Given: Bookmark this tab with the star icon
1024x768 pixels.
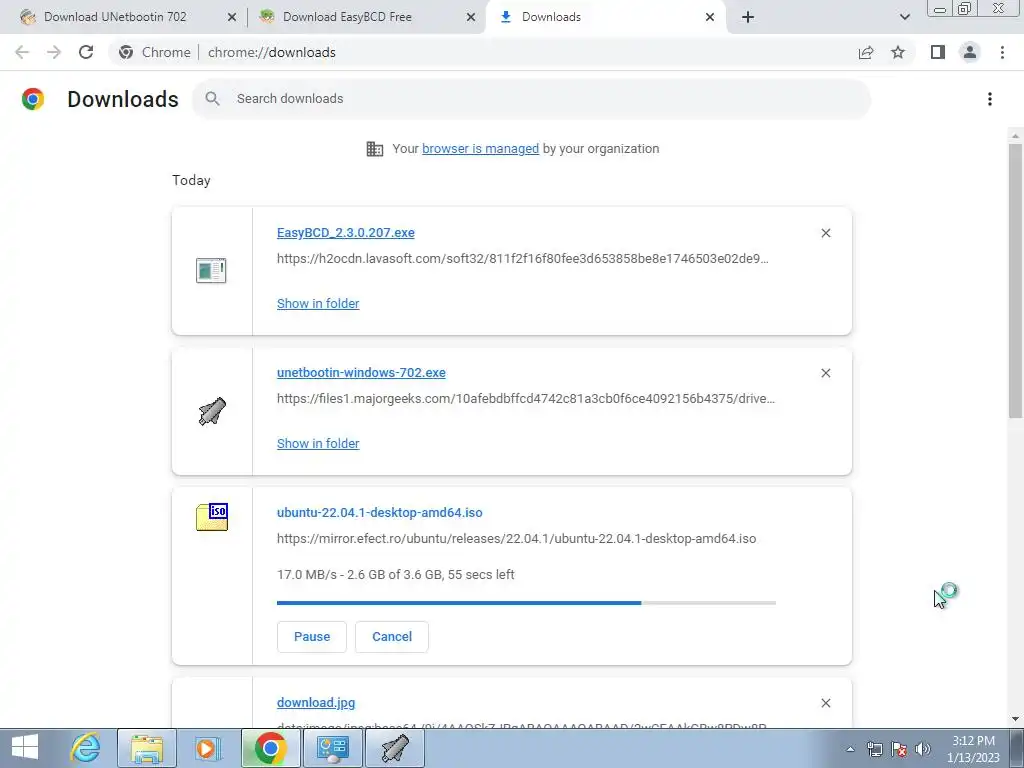Looking at the screenshot, I should (898, 52).
